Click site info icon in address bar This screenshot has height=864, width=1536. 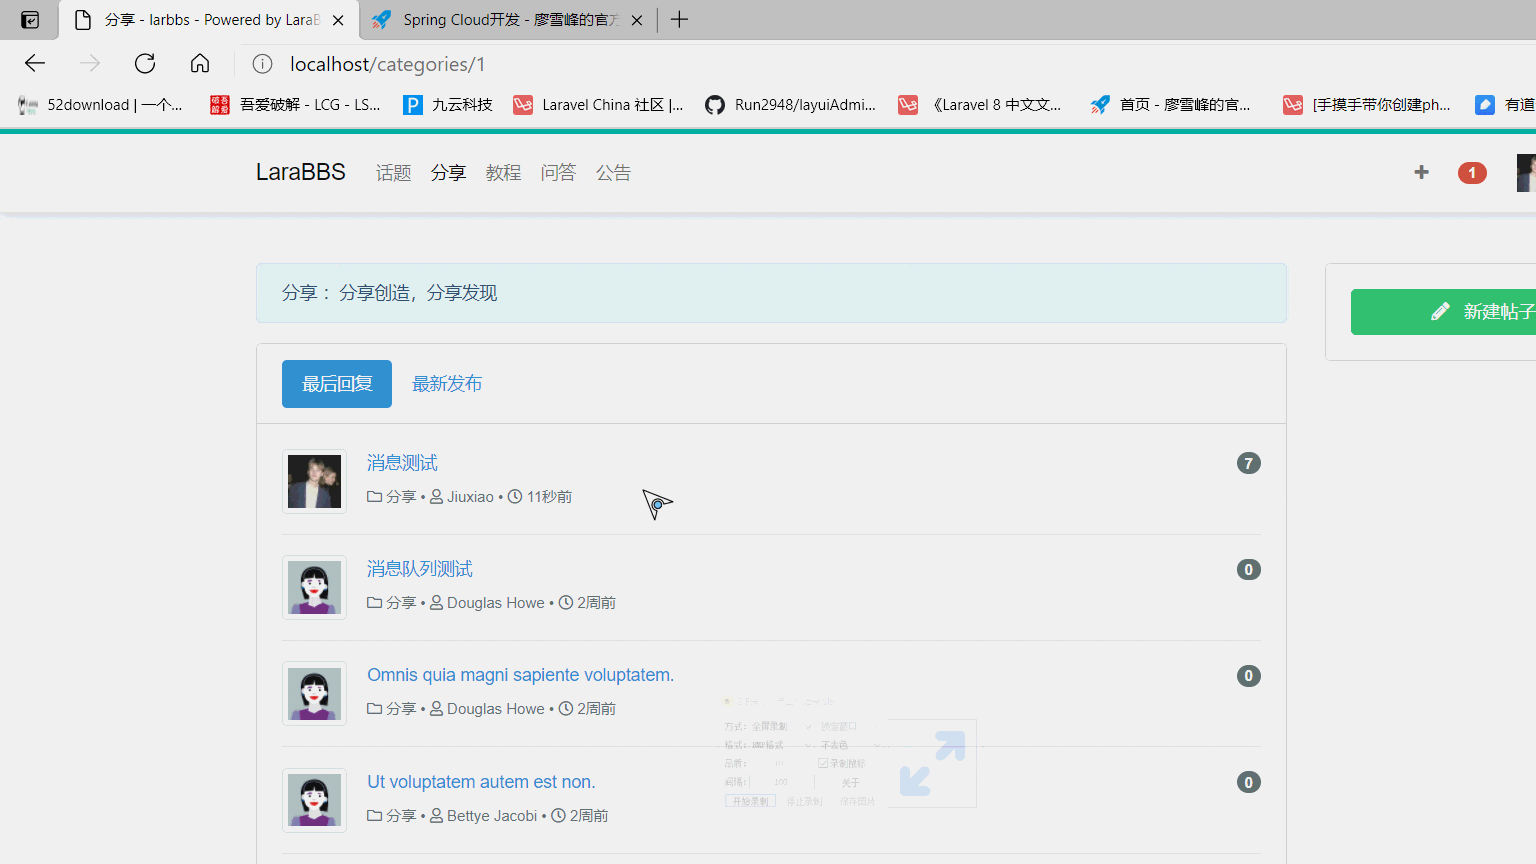coord(262,64)
